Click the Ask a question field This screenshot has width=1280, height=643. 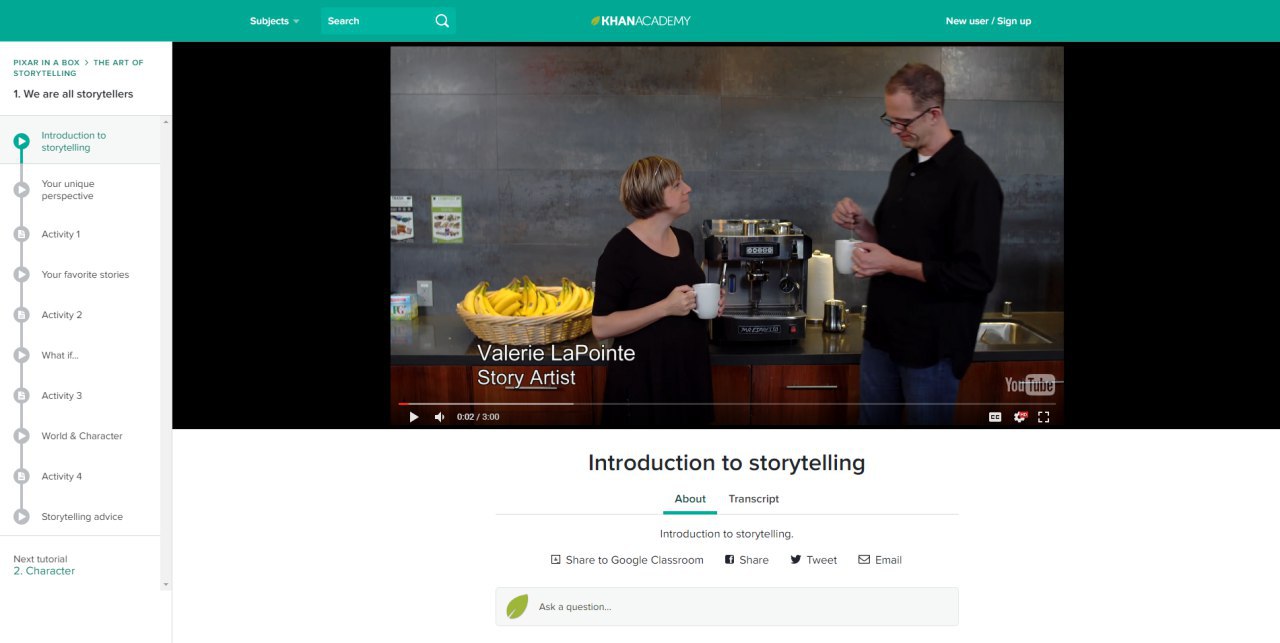coord(727,607)
